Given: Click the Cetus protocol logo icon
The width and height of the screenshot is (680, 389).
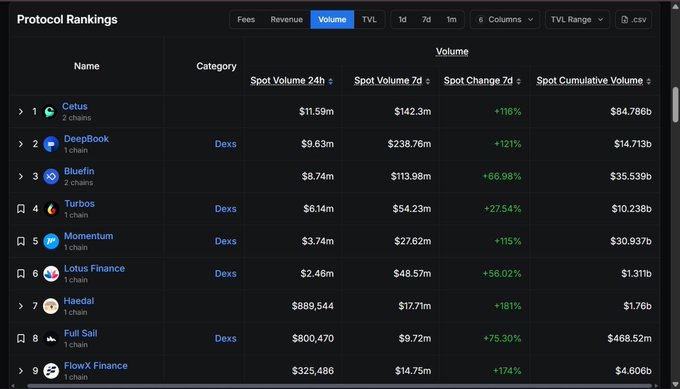Looking at the screenshot, I should 49,112.
